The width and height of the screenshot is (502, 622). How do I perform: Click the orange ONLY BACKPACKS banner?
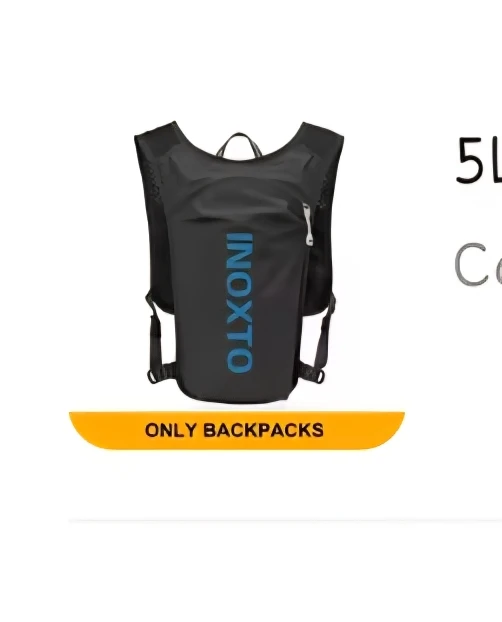[x=237, y=430]
